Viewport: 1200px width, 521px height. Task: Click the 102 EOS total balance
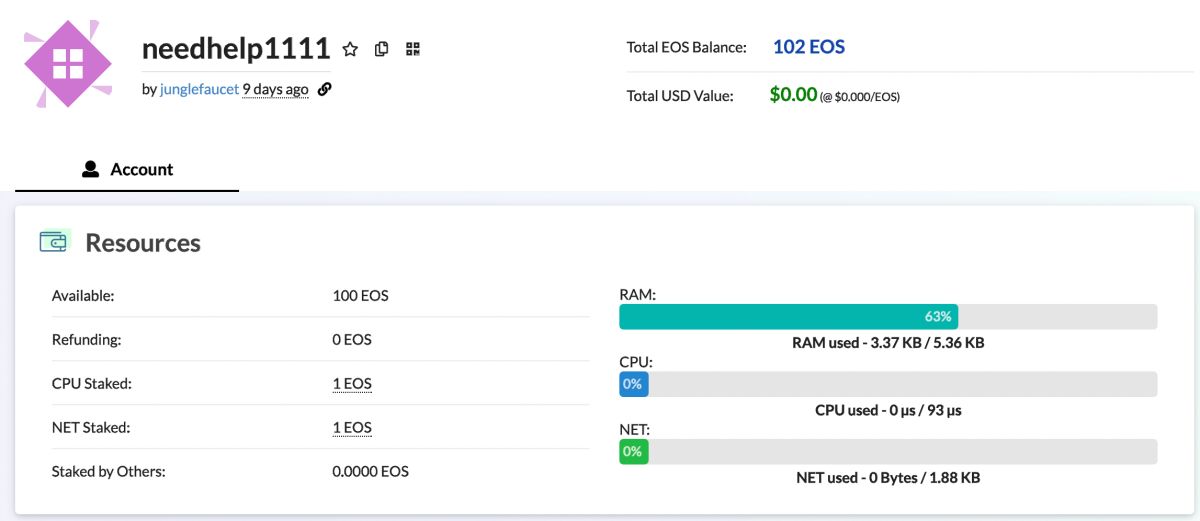809,47
